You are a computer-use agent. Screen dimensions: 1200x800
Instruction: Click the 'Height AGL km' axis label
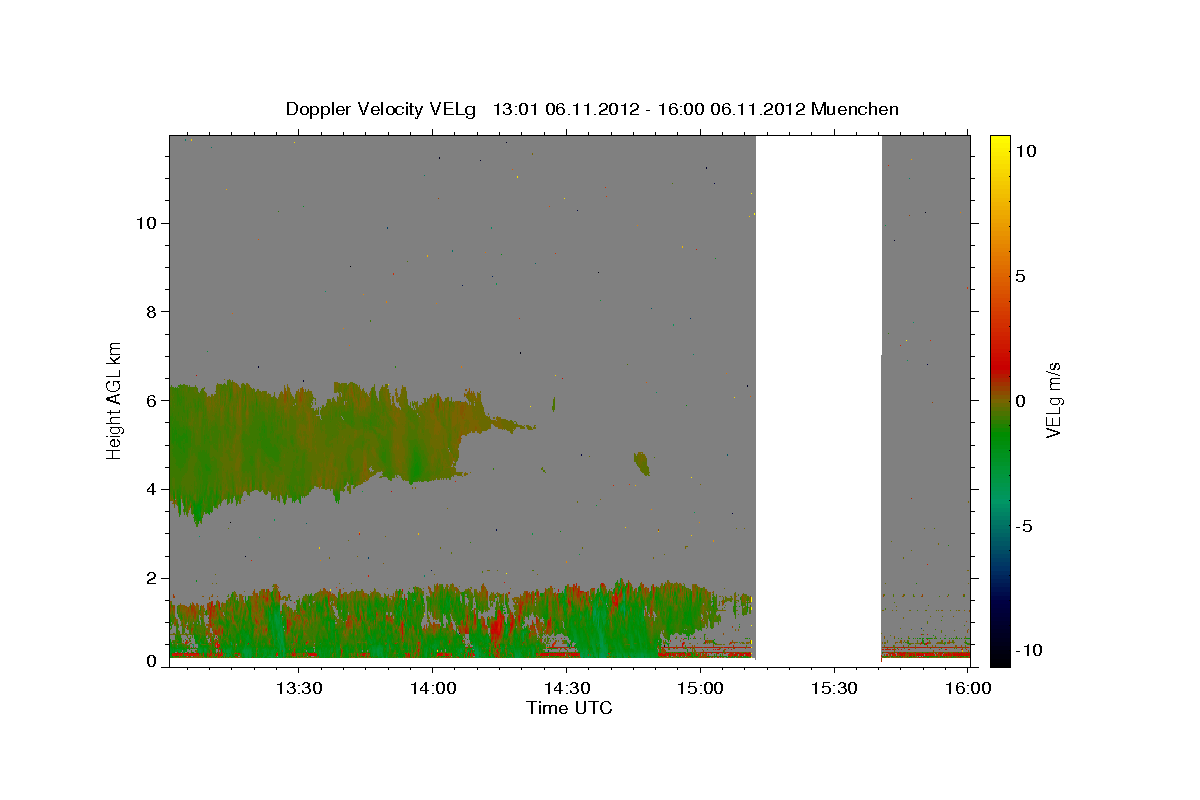115,400
